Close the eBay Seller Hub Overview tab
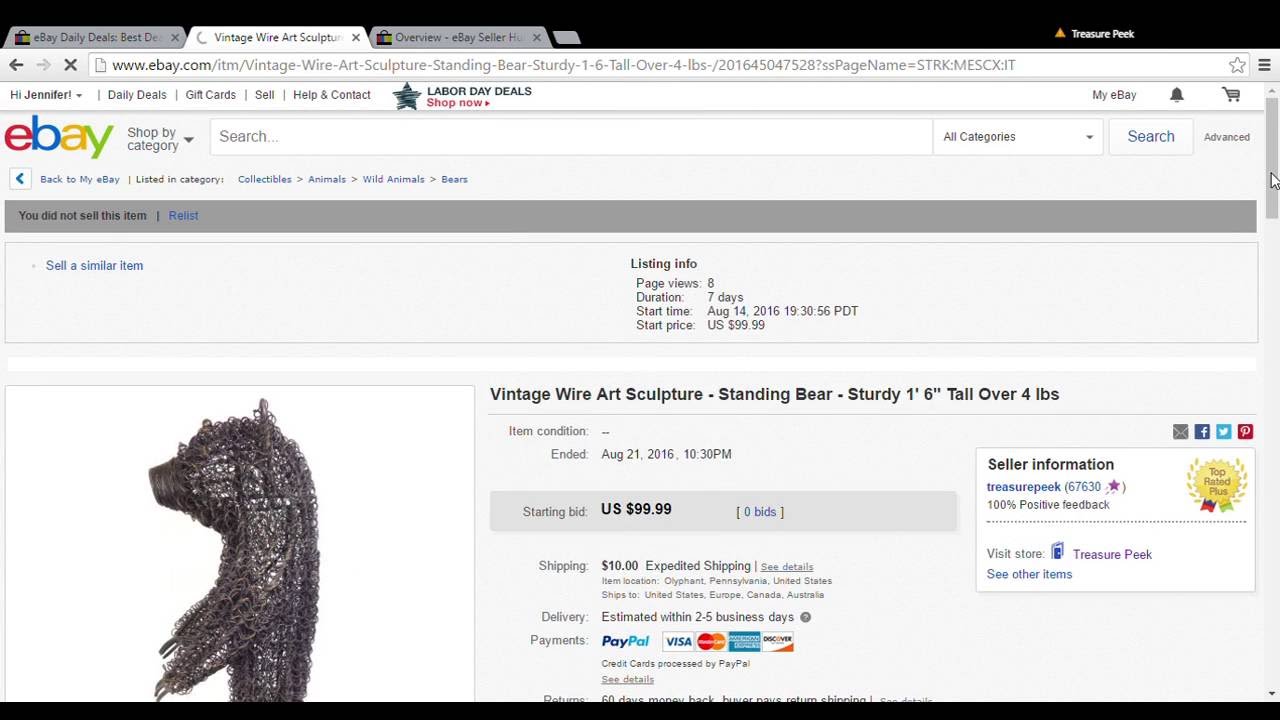This screenshot has width=1280, height=720. click(x=536, y=37)
